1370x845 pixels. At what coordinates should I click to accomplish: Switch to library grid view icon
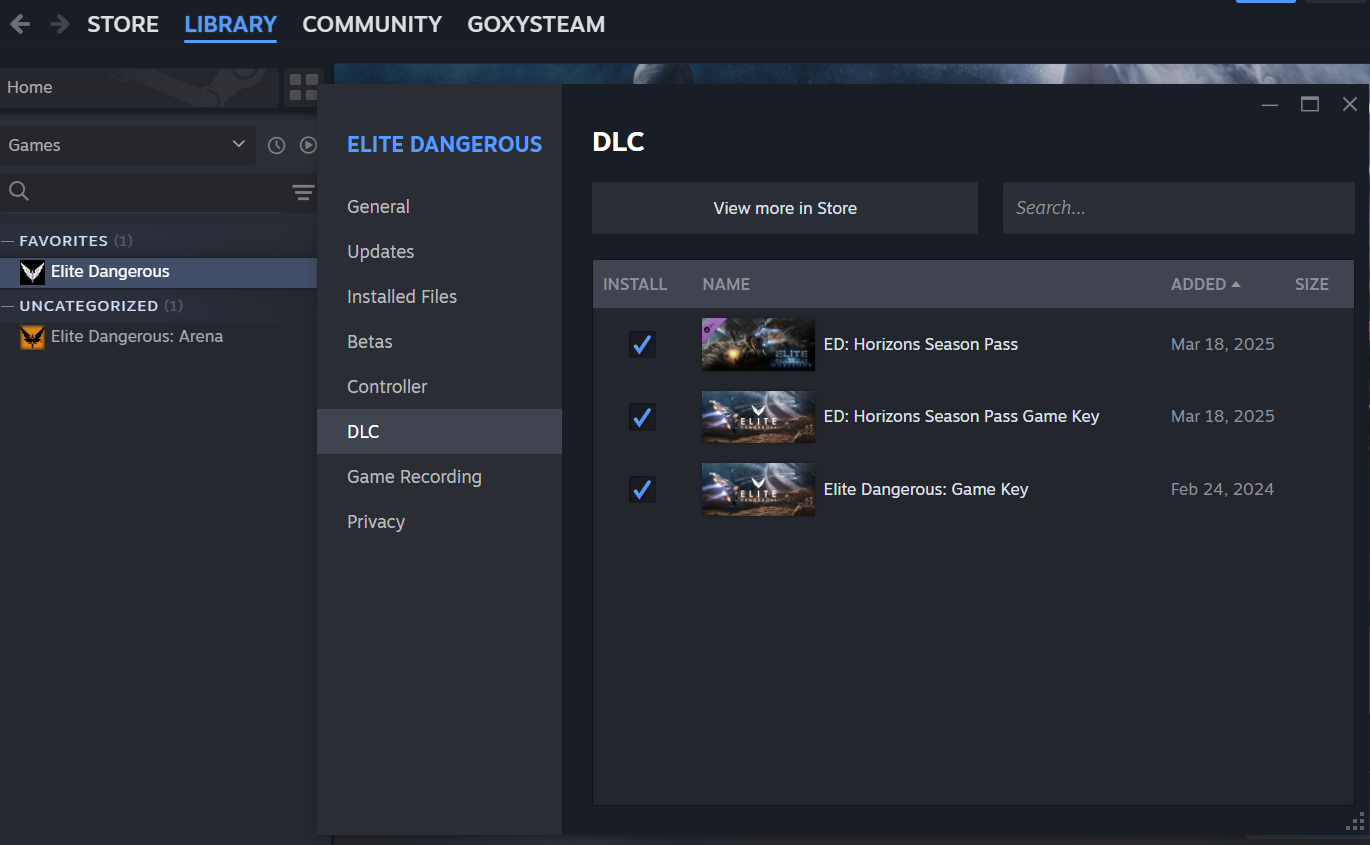click(304, 87)
